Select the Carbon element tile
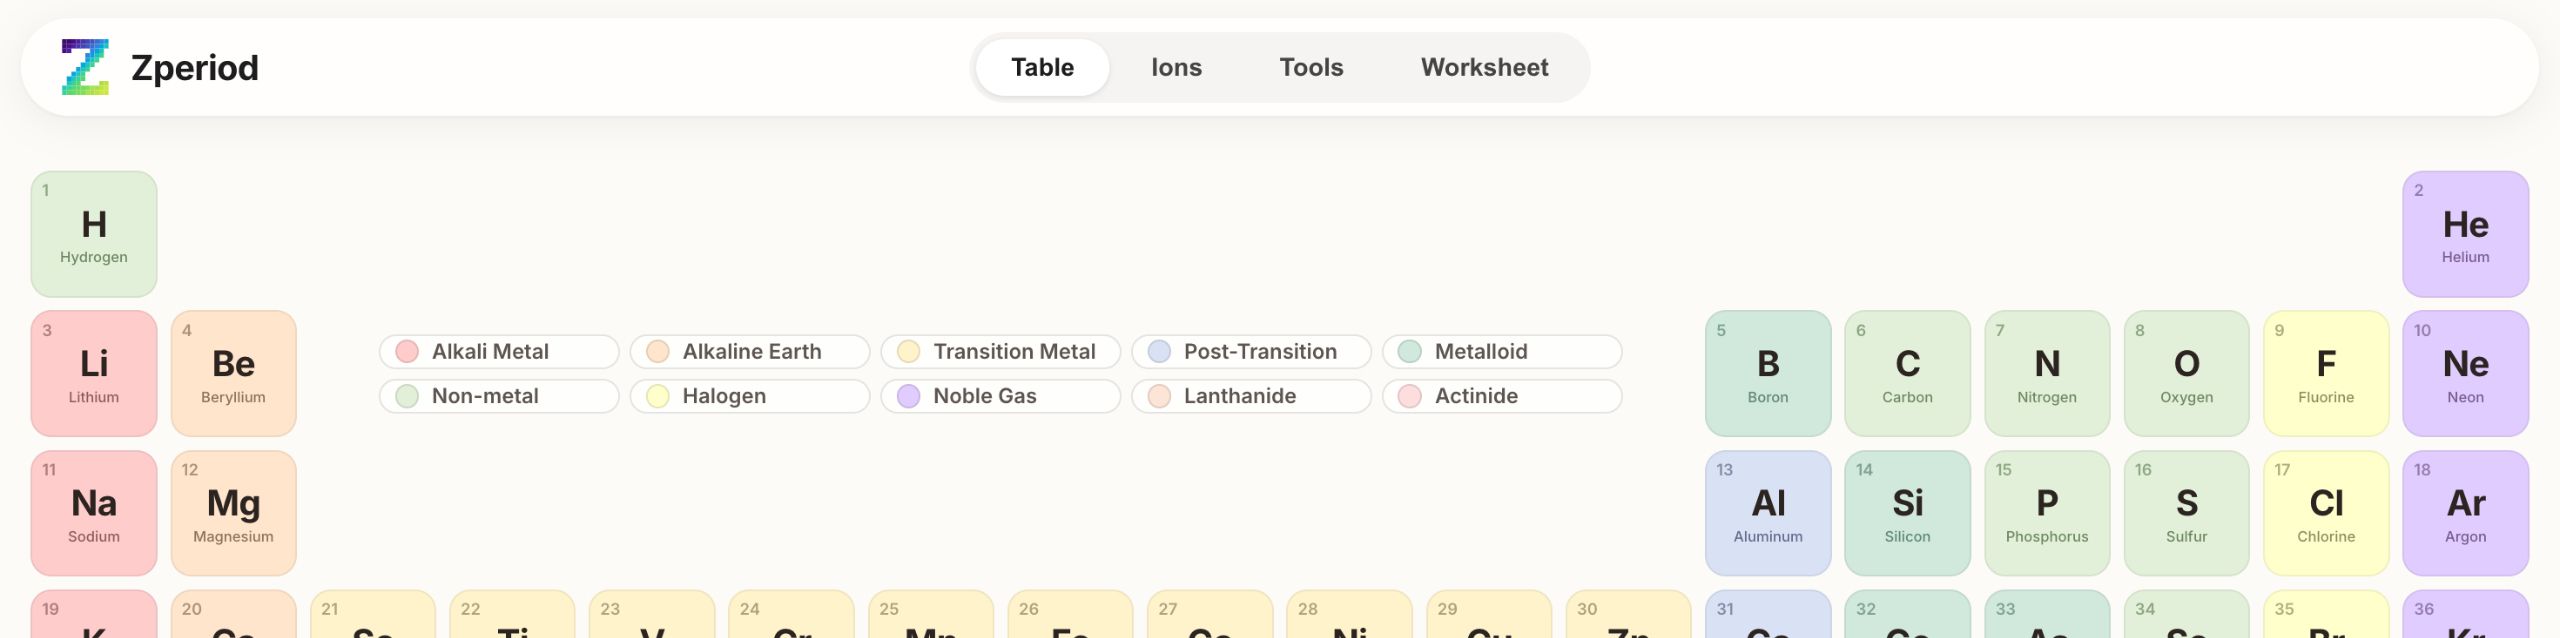This screenshot has width=2560, height=638. (1907, 373)
